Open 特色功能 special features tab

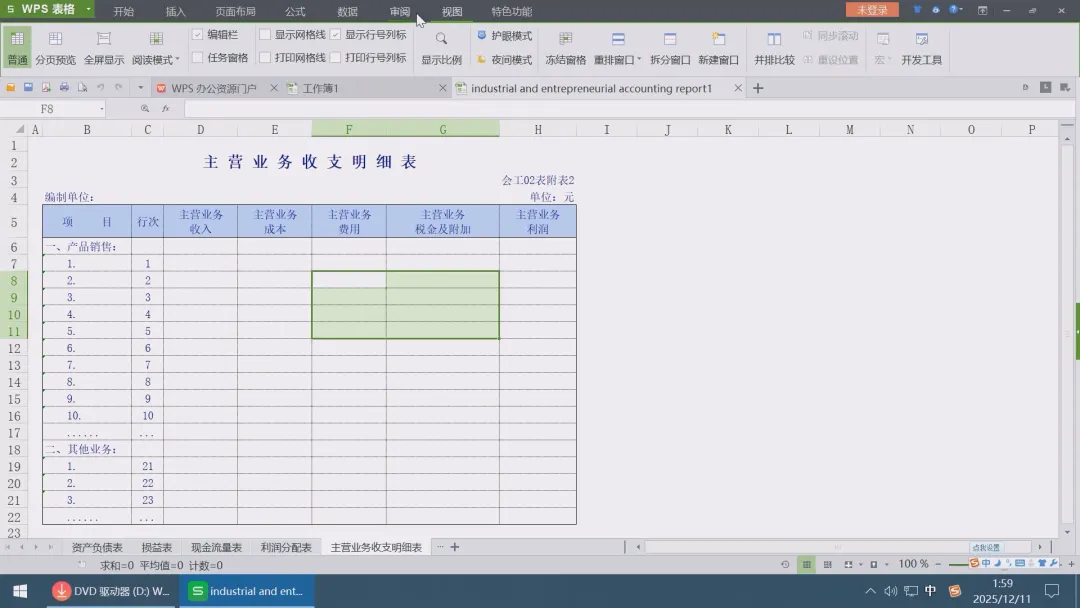(511, 12)
